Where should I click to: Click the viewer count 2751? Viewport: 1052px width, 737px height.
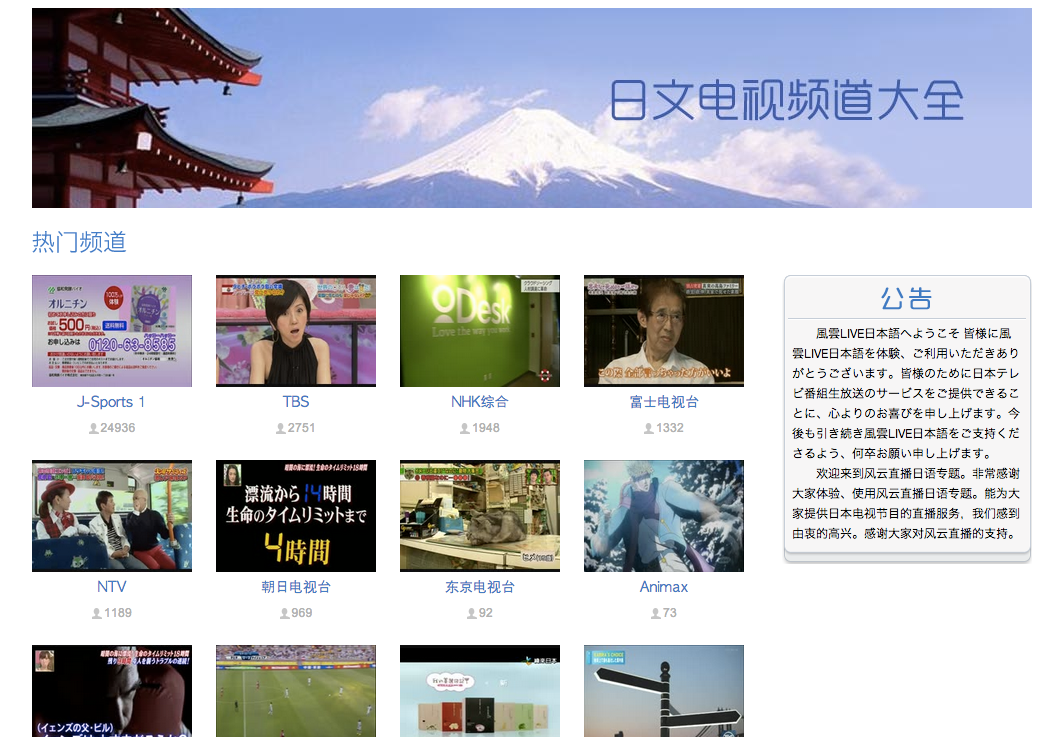tap(301, 428)
